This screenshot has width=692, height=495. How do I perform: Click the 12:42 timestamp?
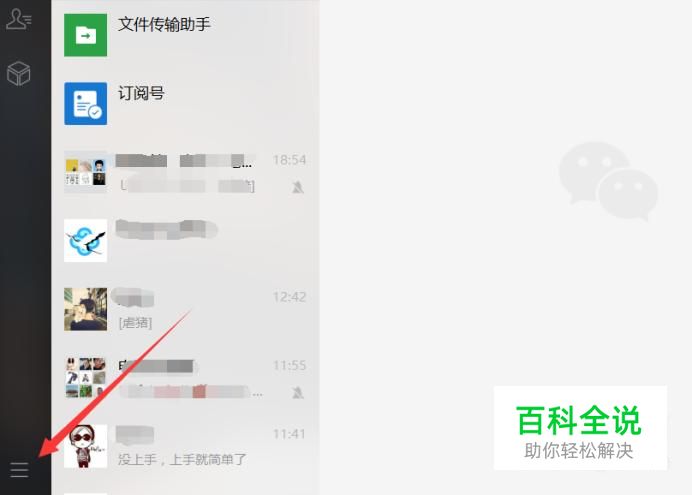click(290, 297)
